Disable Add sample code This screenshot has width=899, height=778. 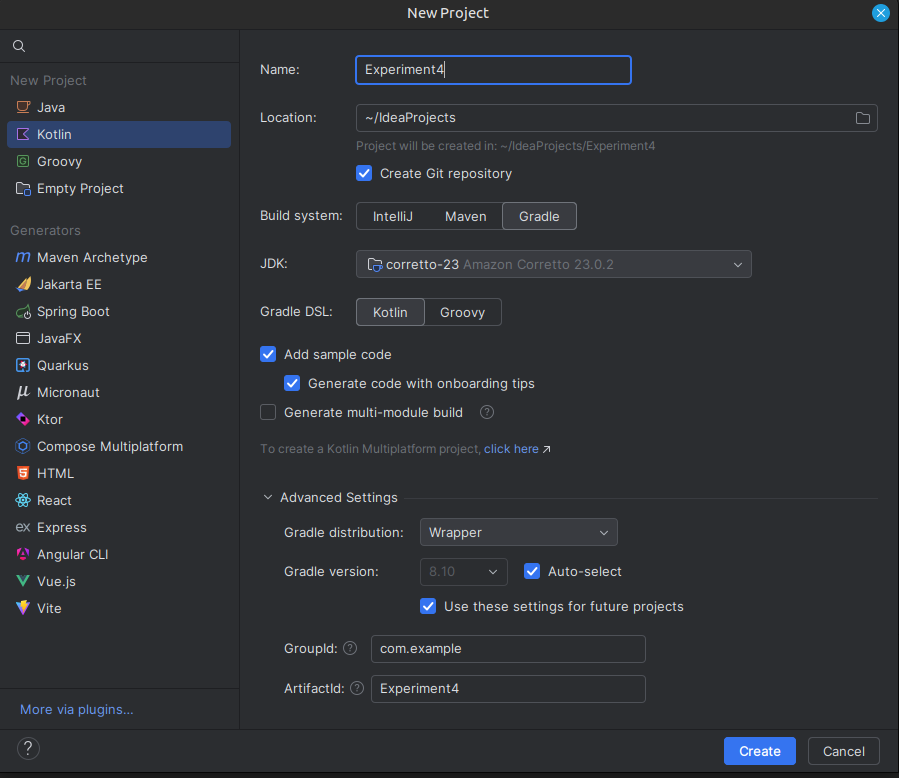(x=268, y=354)
